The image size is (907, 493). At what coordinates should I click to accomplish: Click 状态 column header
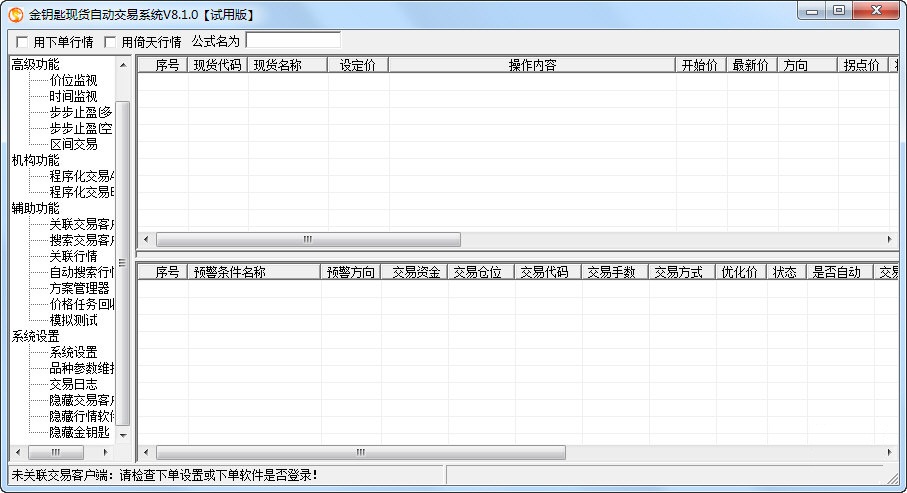(787, 272)
